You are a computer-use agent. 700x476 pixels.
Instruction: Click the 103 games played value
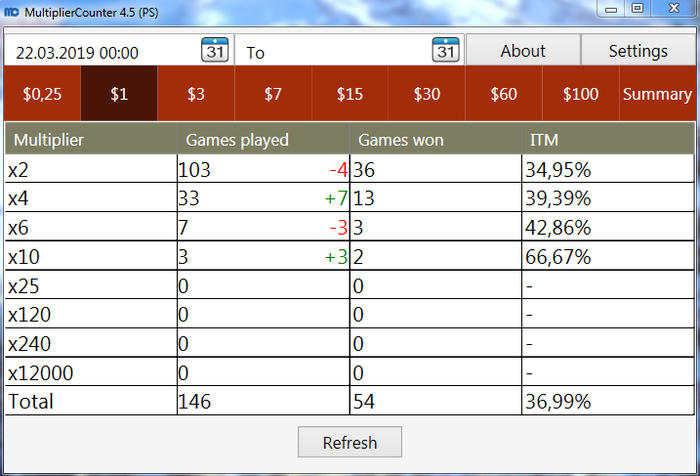pyautogui.click(x=194, y=170)
